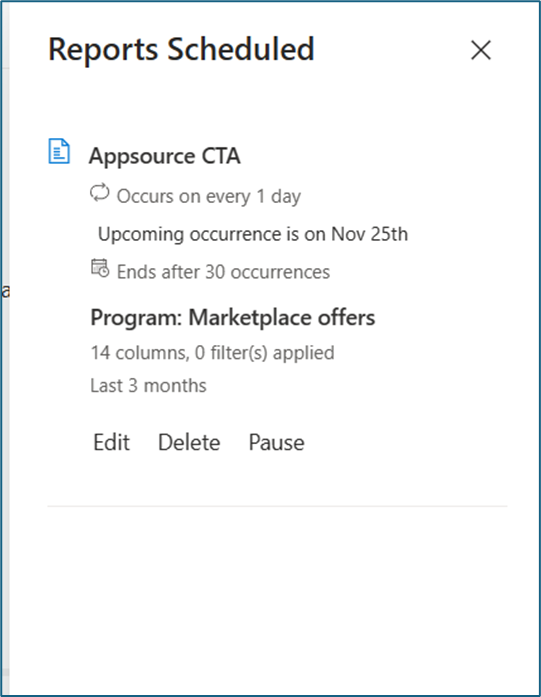Screen dimensions: 541x697
Task: Click the 'Occurs on every 1 day' text
Action: (208, 196)
